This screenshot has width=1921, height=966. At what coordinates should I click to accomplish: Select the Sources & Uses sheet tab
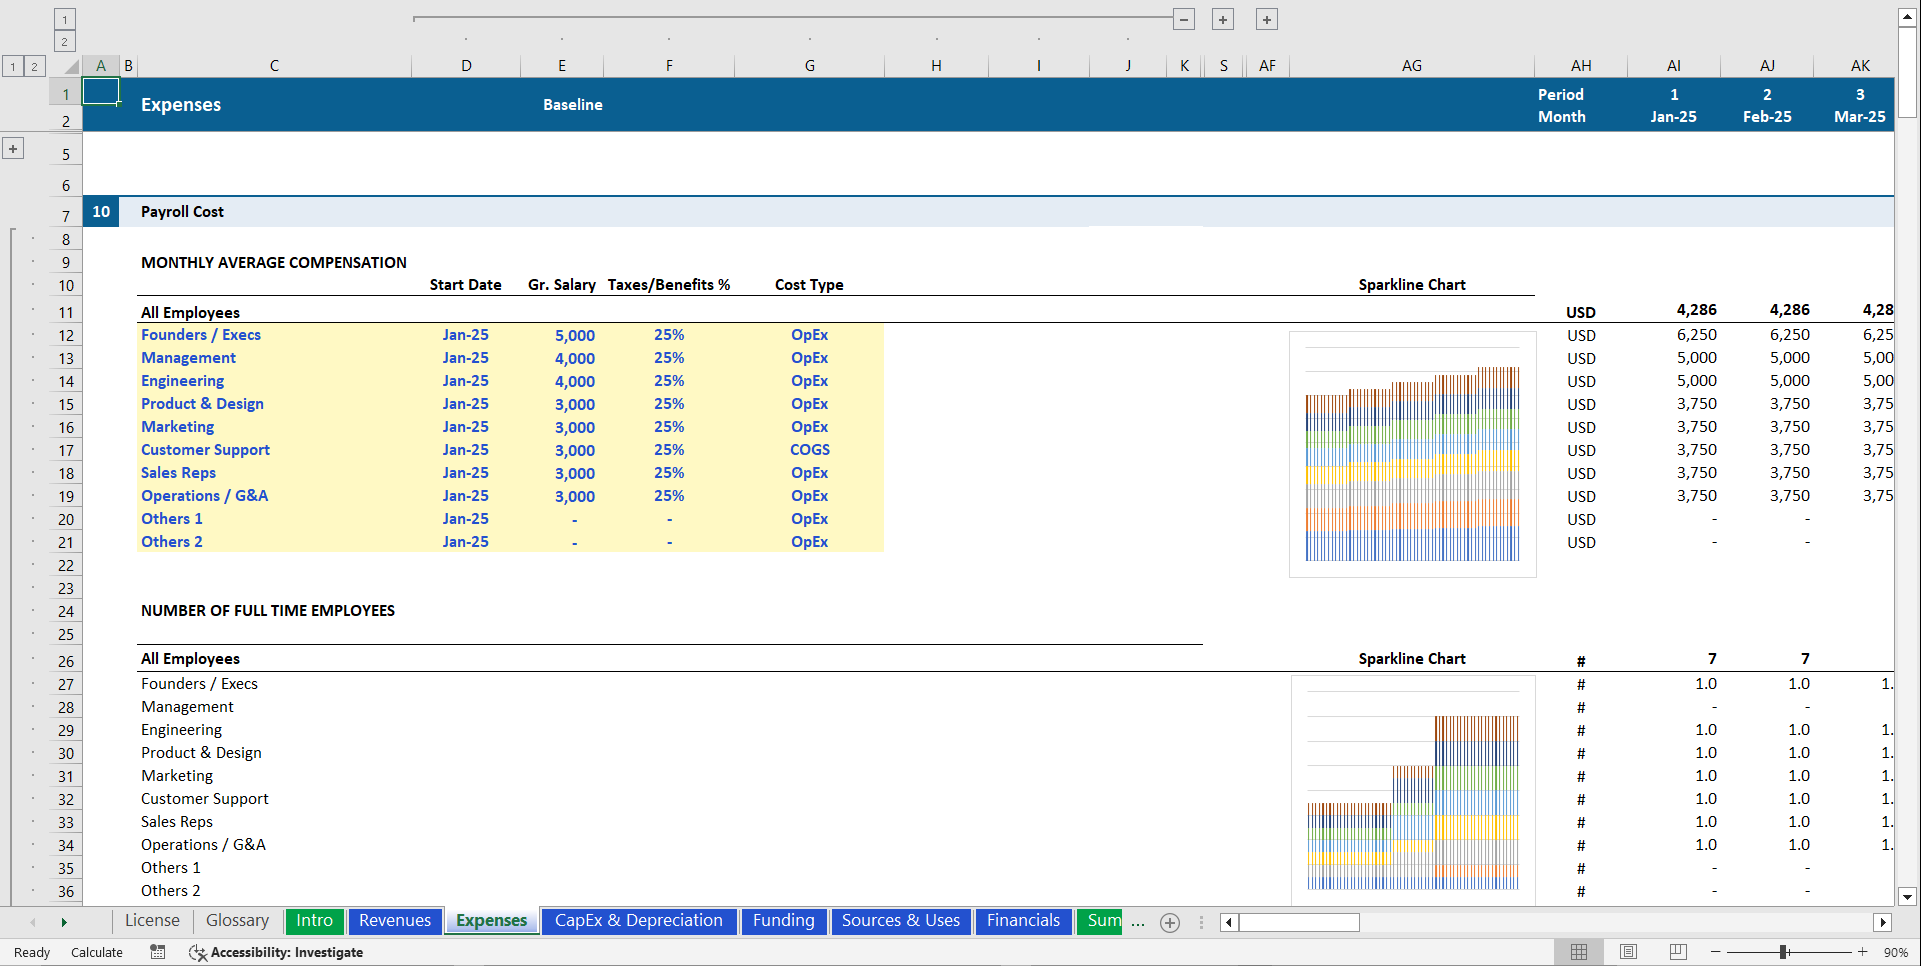(900, 921)
